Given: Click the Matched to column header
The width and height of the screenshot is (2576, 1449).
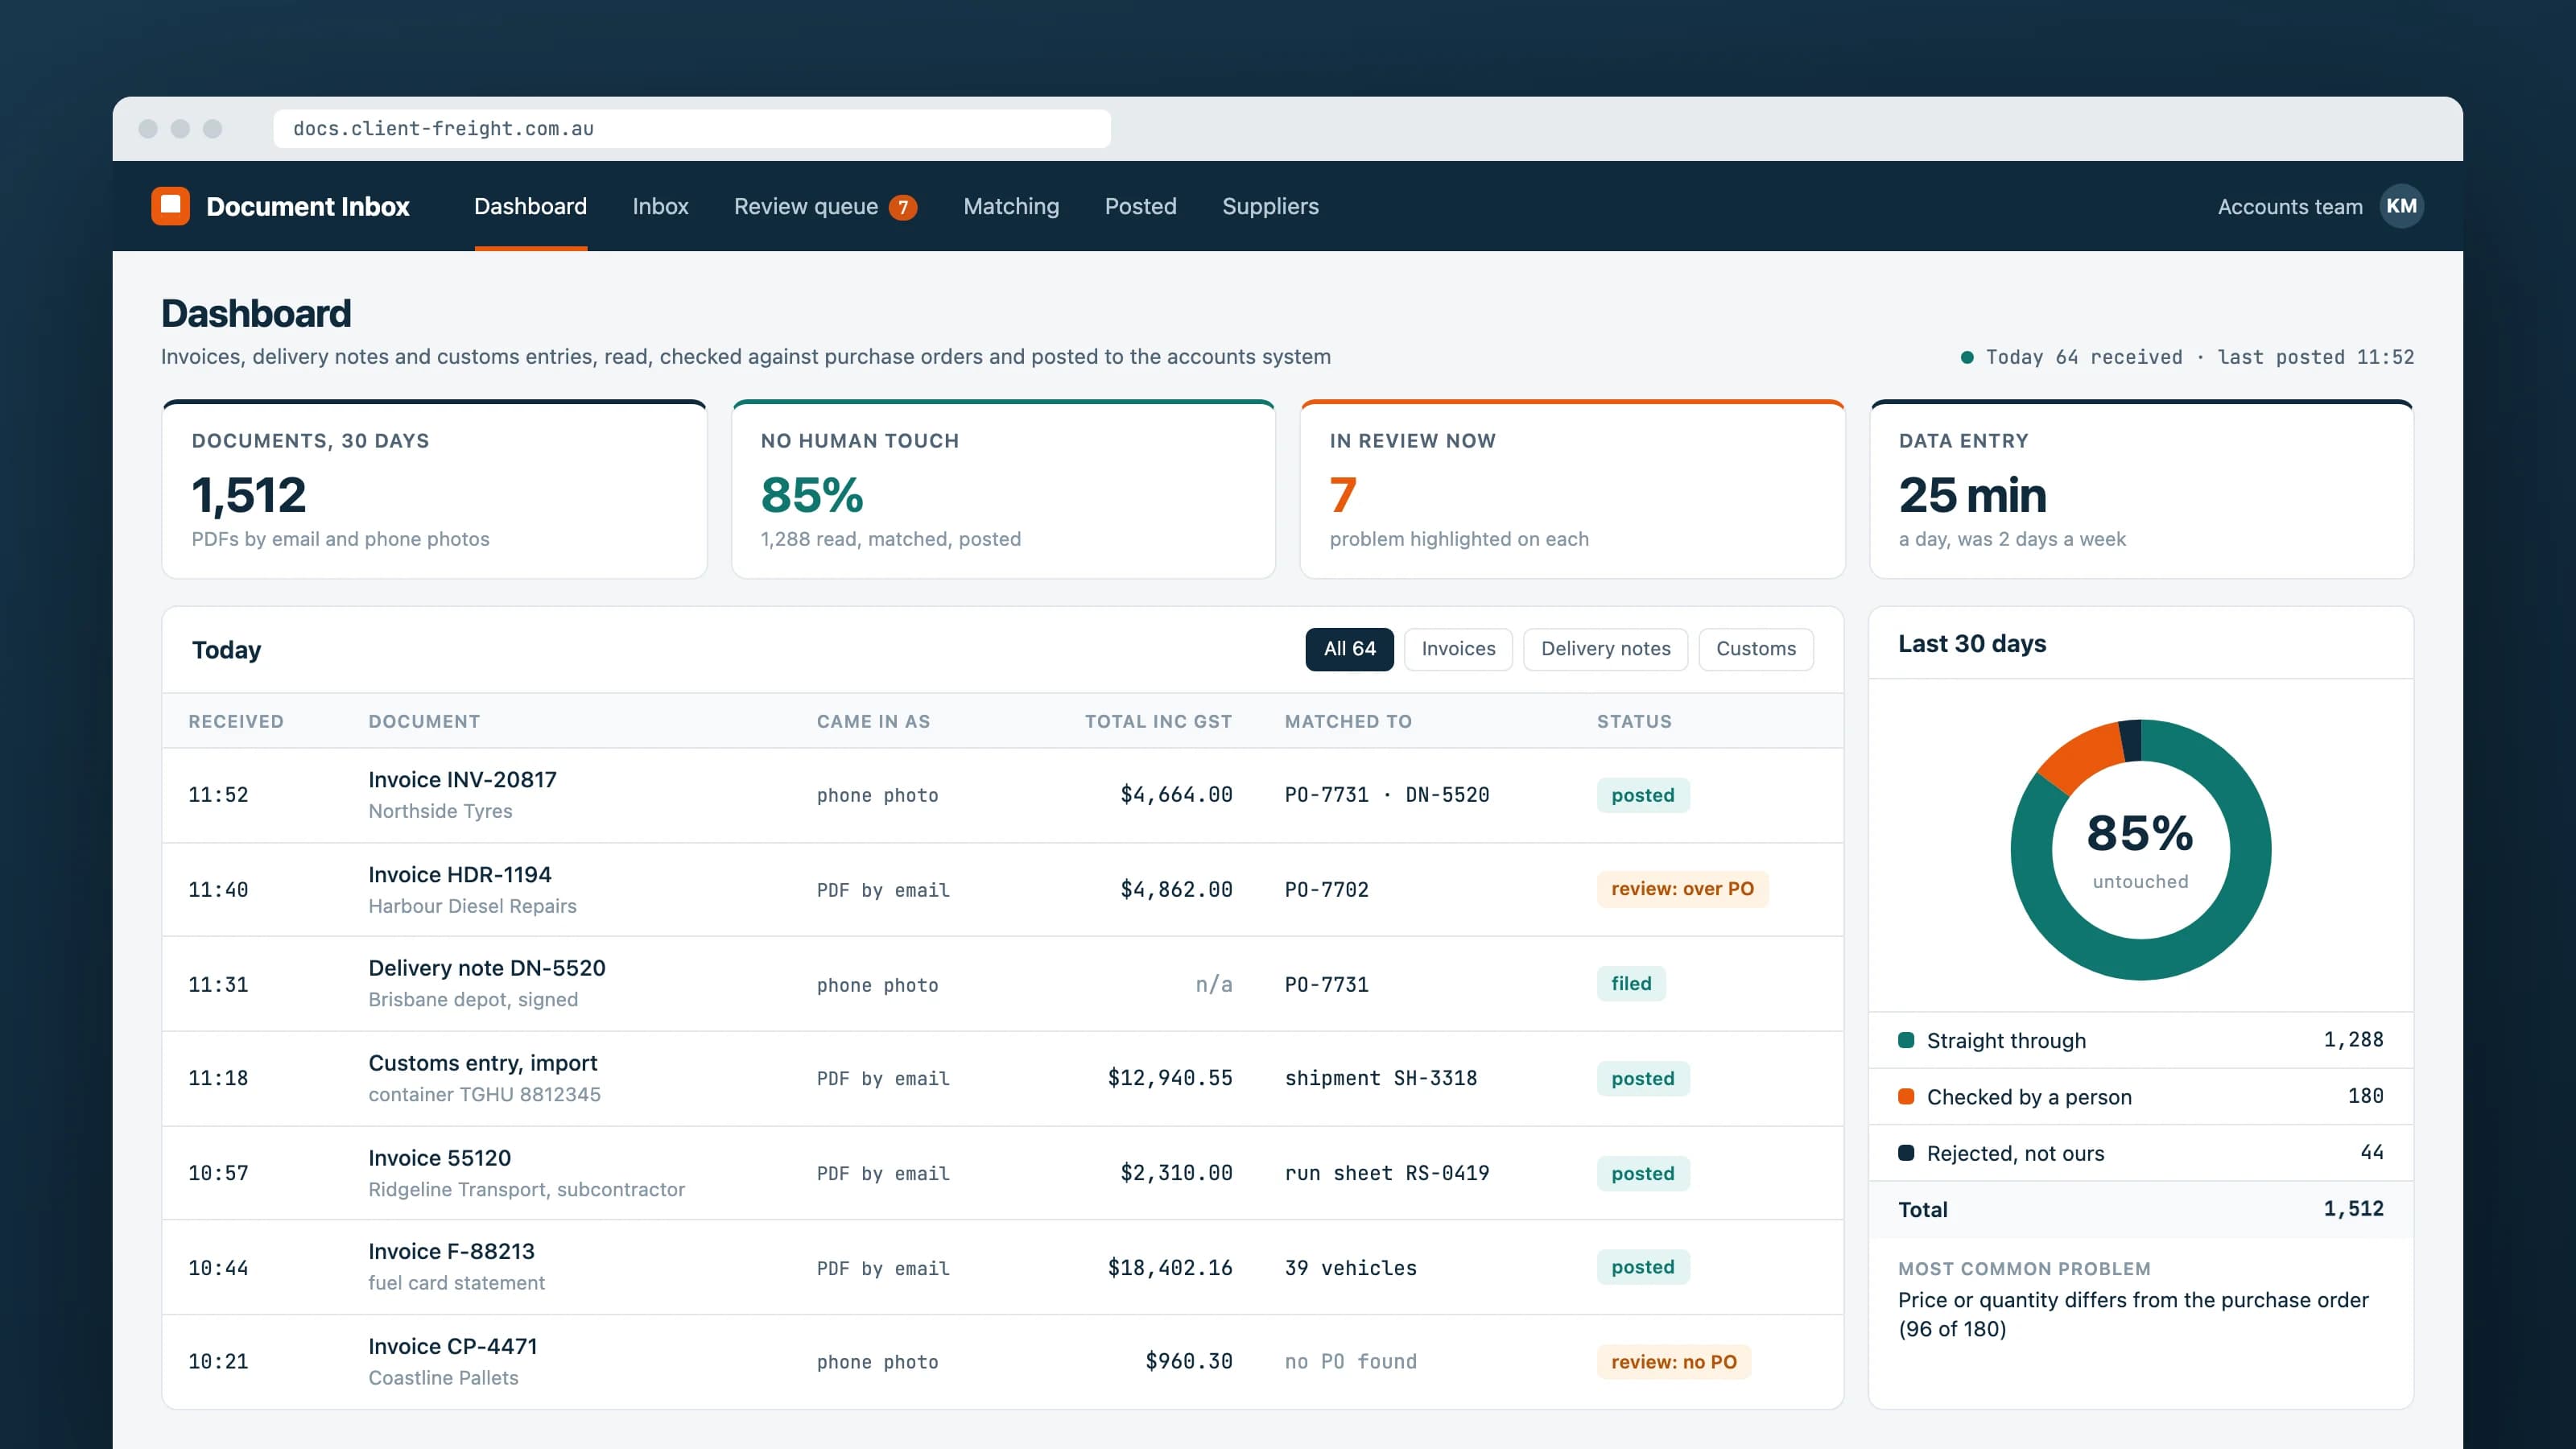Looking at the screenshot, I should click(1348, 721).
